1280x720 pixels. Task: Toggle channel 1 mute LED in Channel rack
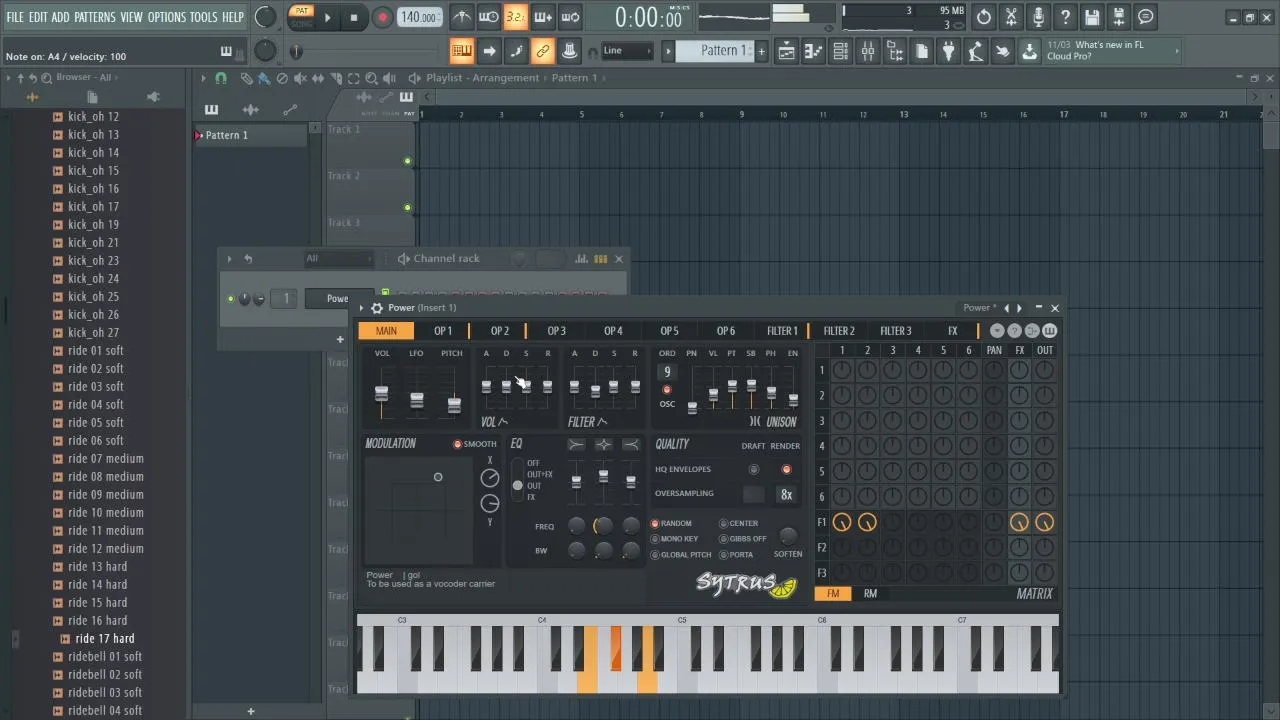(x=231, y=299)
